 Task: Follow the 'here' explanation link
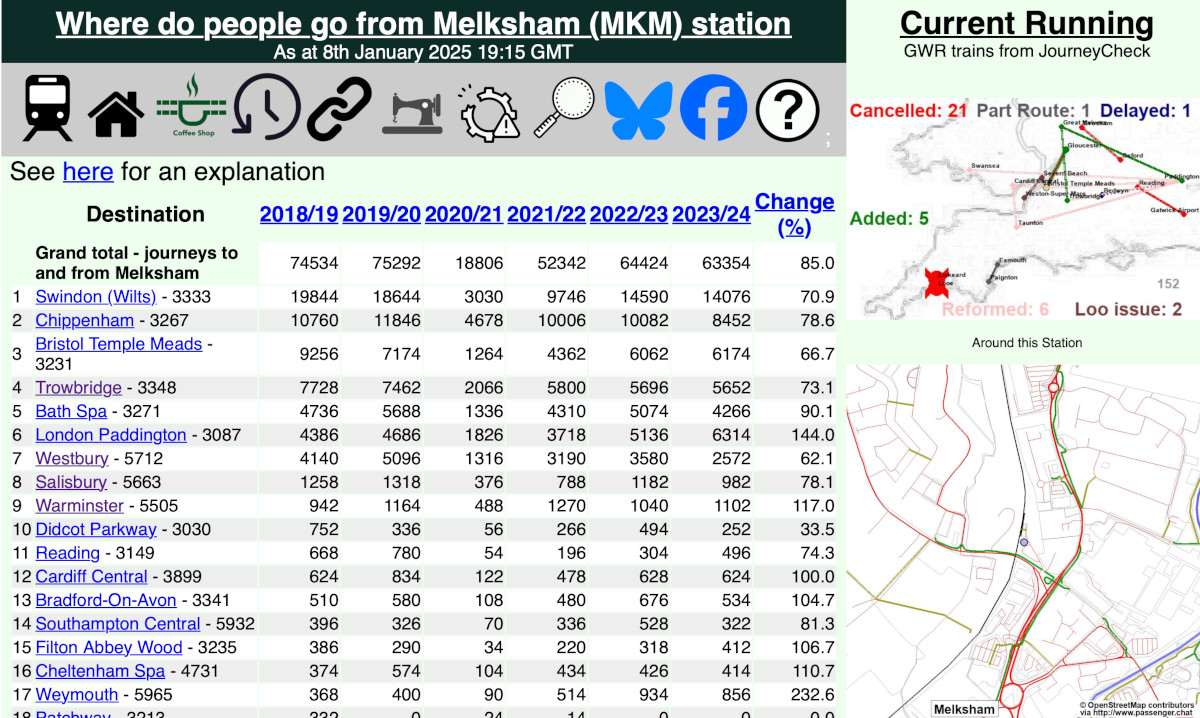pos(87,172)
